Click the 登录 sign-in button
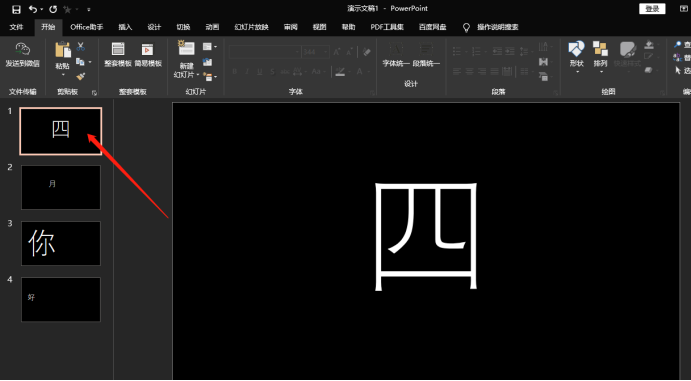The height and width of the screenshot is (381, 691). click(652, 9)
